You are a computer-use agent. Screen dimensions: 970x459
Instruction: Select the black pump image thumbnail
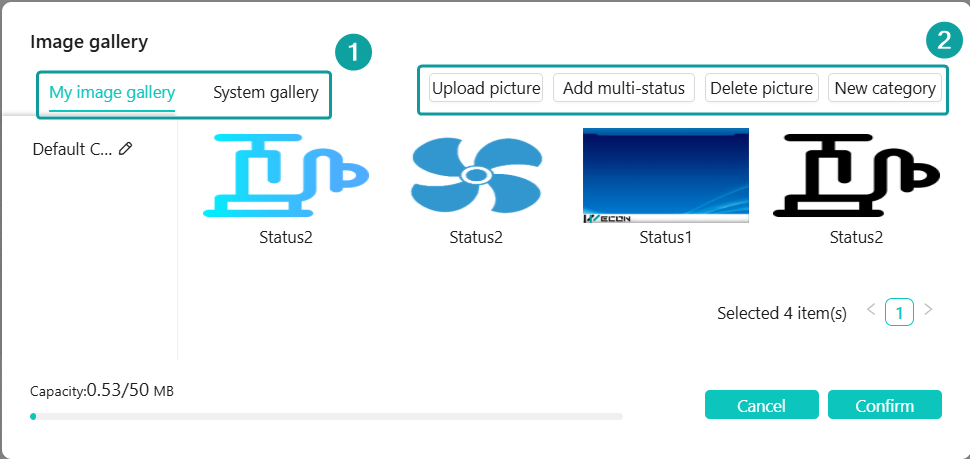click(856, 176)
